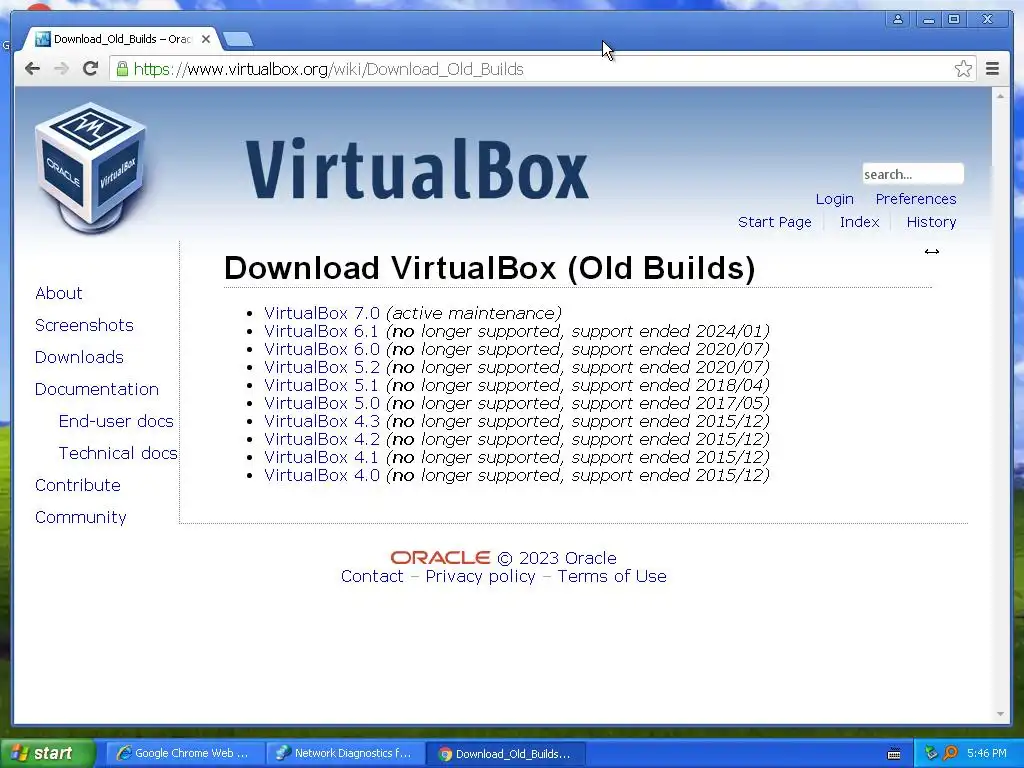Click the magnifier icon in the system tray

coord(950,753)
